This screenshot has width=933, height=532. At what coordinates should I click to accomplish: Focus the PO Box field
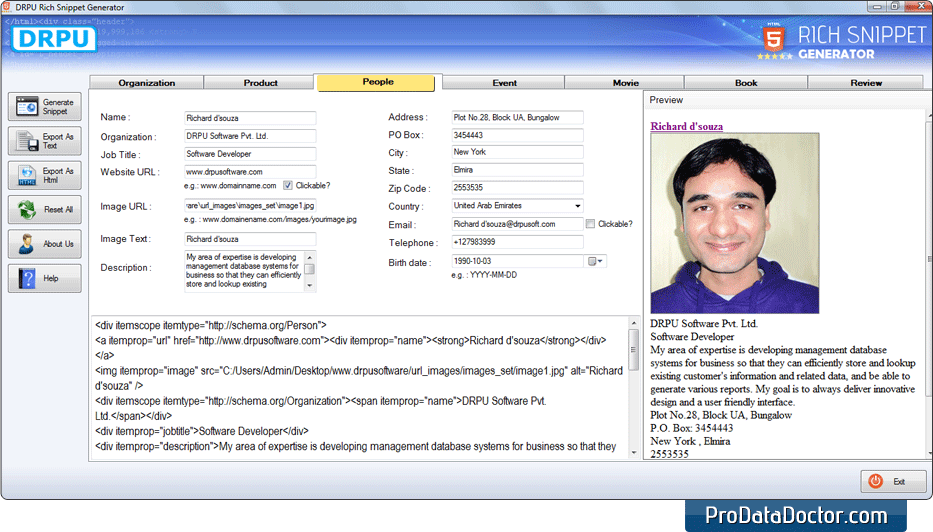517,135
